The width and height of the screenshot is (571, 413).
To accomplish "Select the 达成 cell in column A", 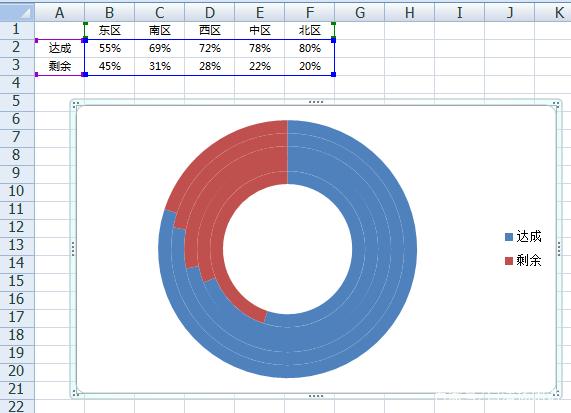I will 60,48.
